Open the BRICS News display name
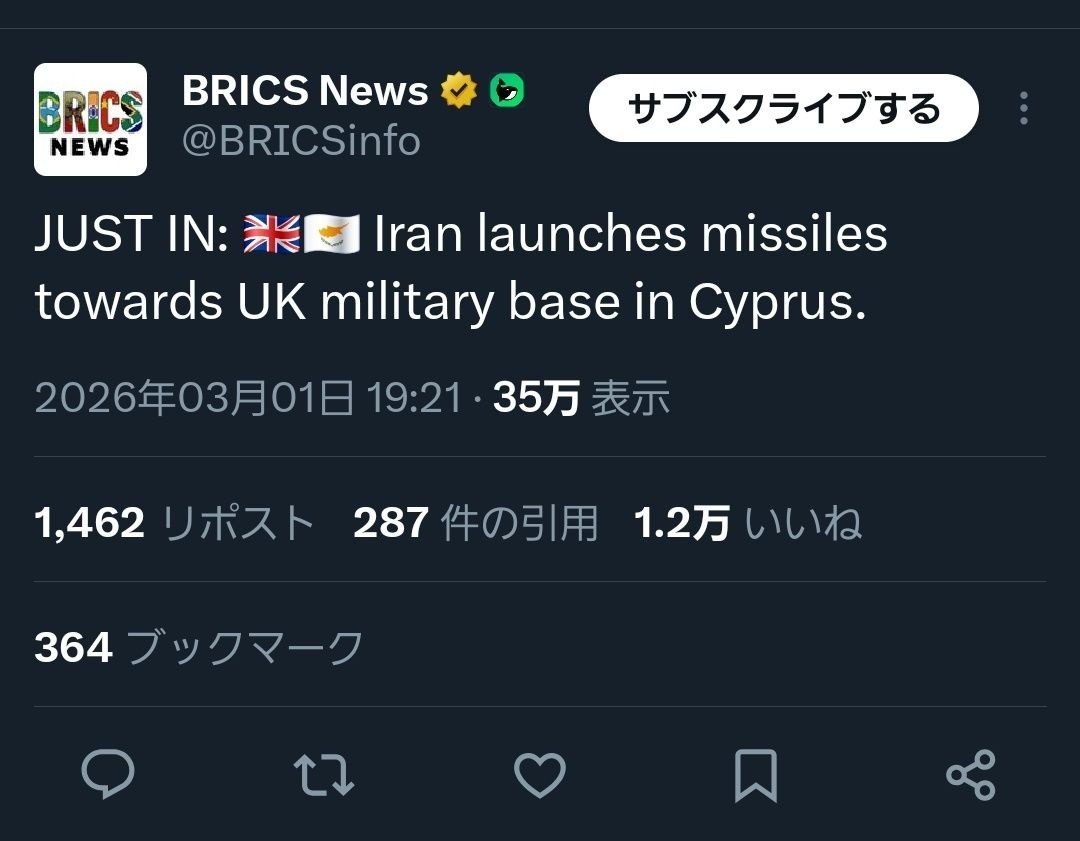 [305, 92]
